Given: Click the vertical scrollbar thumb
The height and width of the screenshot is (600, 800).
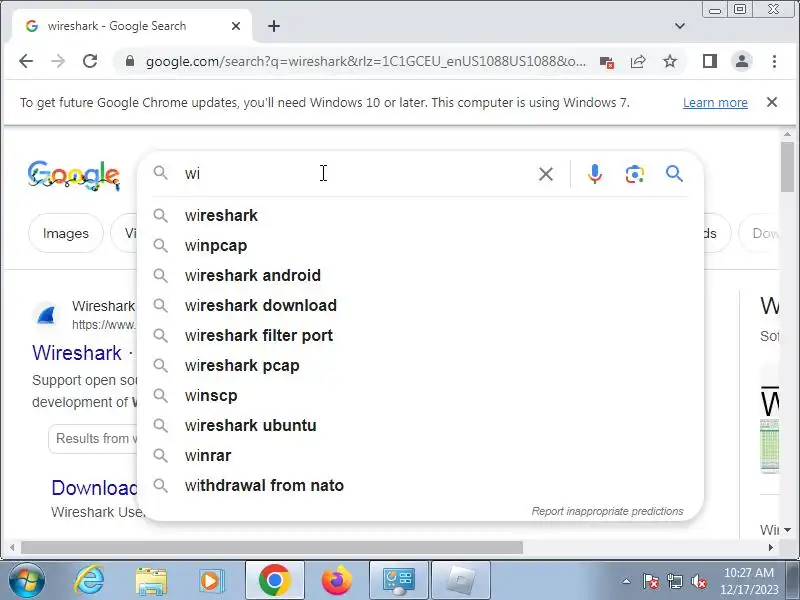Looking at the screenshot, I should tap(787, 167).
